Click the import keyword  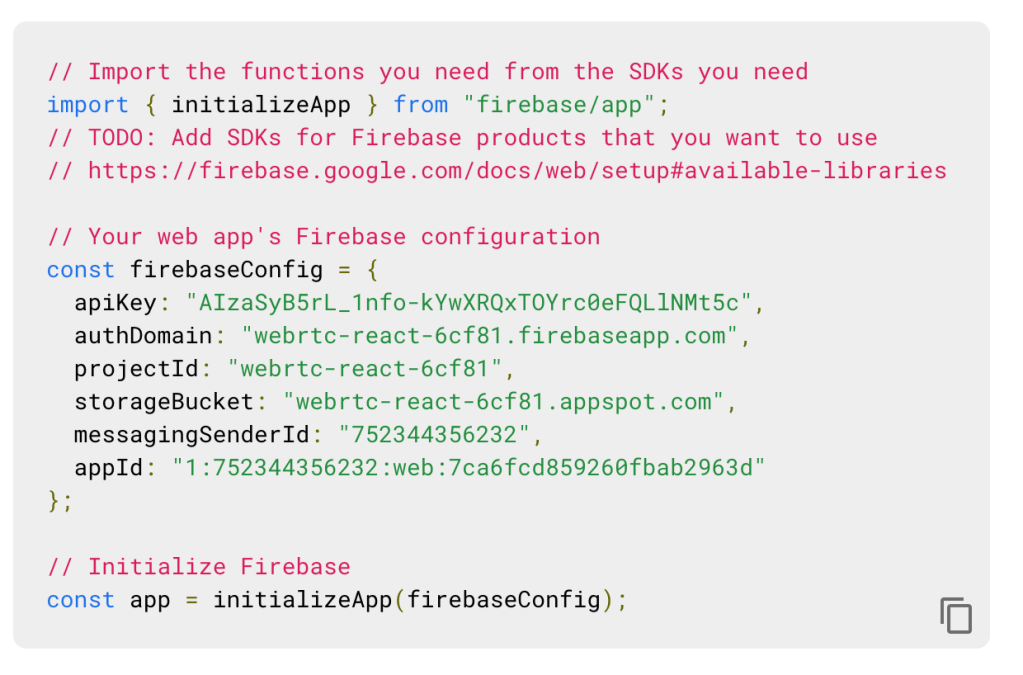tap(88, 105)
